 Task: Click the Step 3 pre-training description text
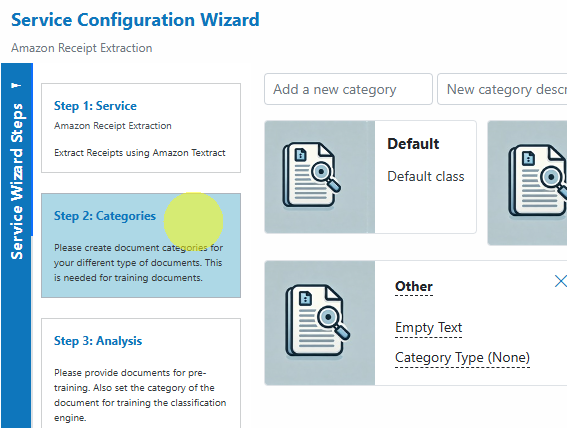[140, 395]
